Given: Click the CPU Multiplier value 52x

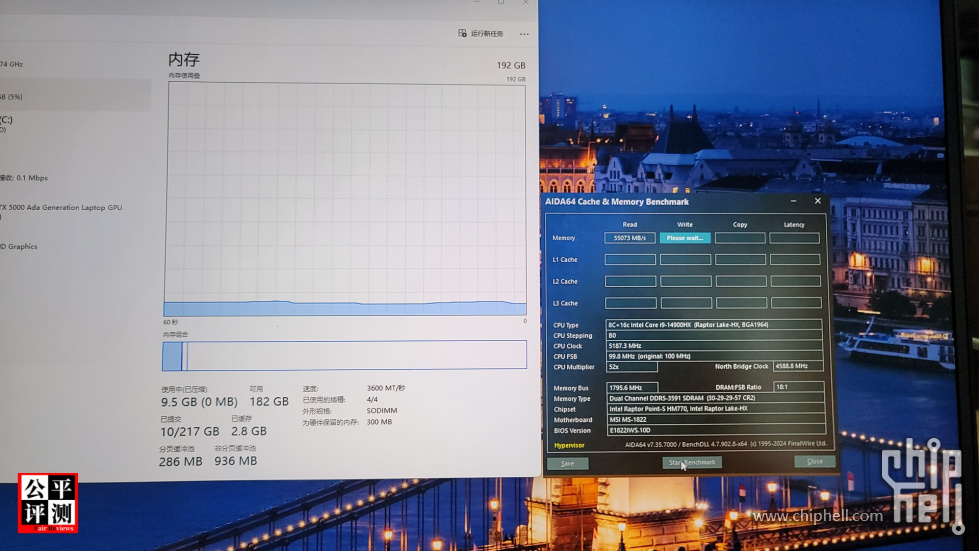Looking at the screenshot, I should pos(631,367).
